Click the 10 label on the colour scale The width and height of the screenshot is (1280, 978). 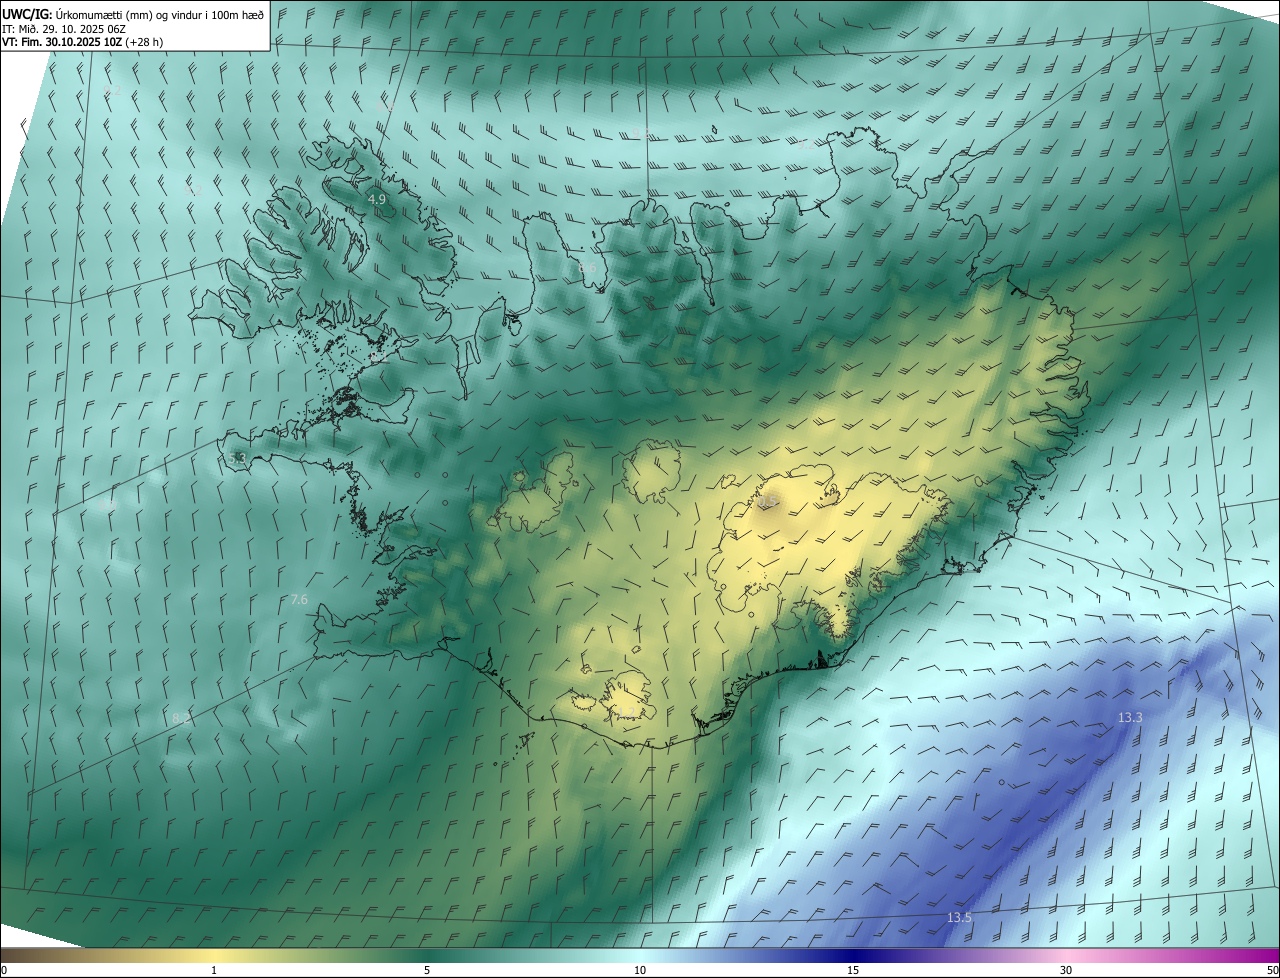640,971
